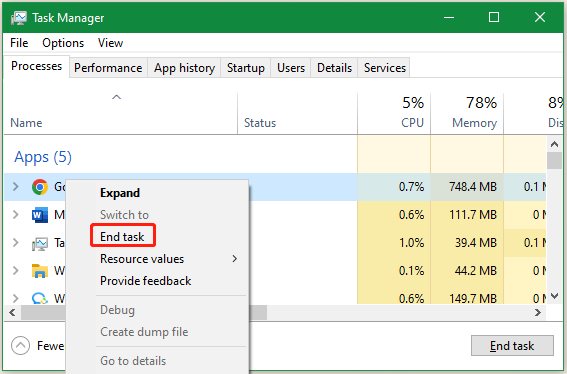Expand the last visible app row
Viewport: 567px width, 374px height.
16,298
